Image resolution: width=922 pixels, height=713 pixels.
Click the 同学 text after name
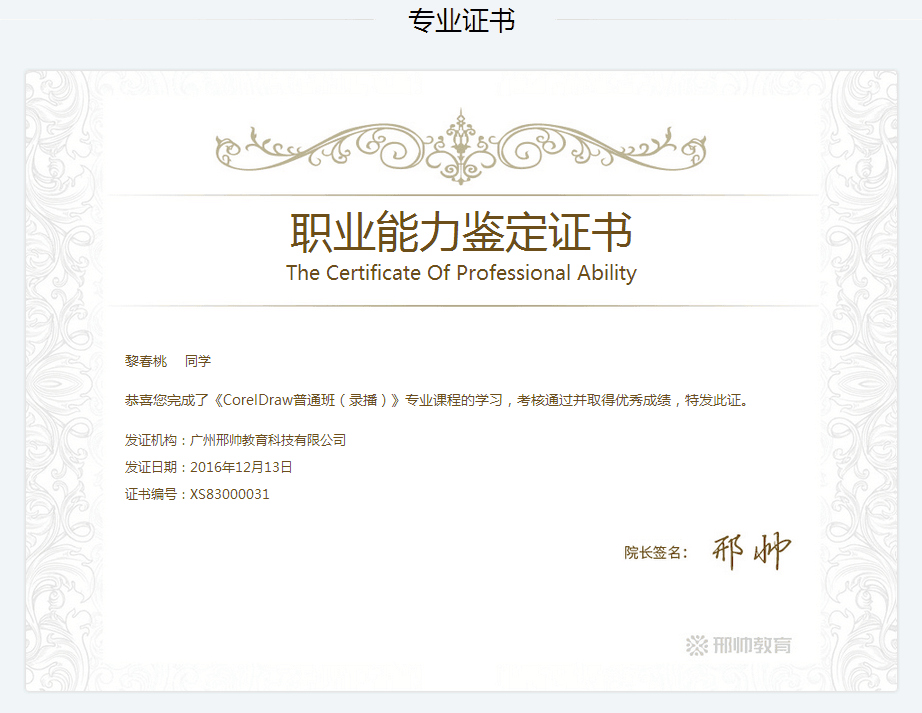pyautogui.click(x=198, y=361)
